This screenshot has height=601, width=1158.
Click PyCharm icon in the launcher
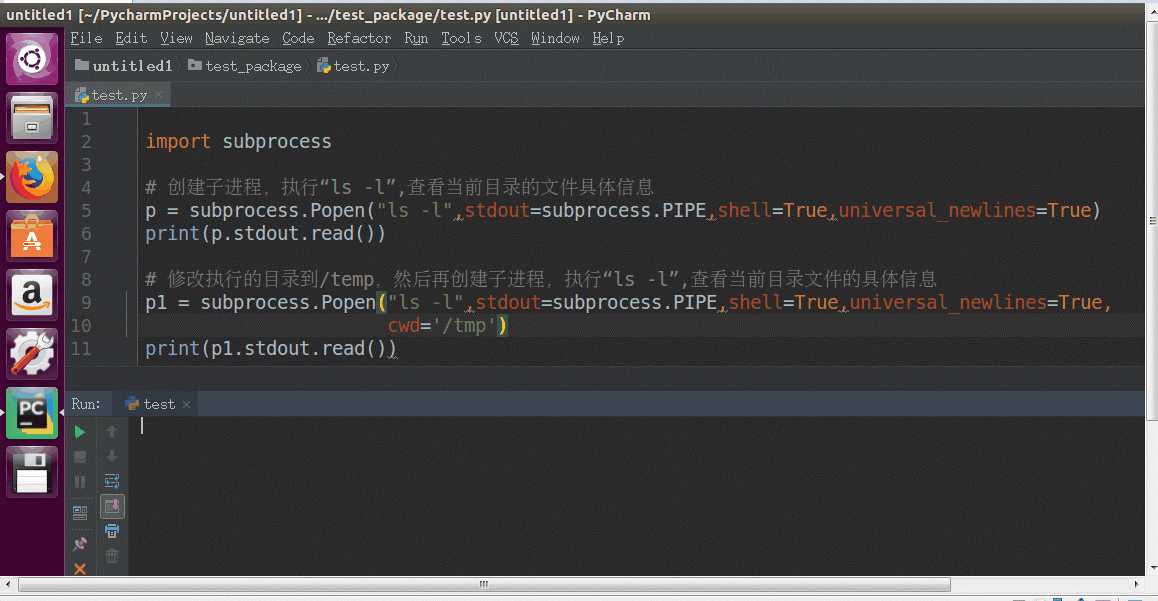click(32, 413)
